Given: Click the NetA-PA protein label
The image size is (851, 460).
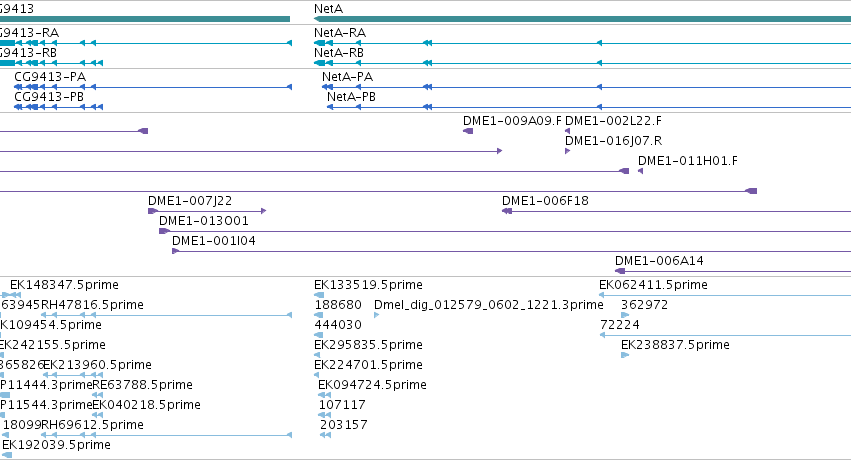Looking at the screenshot, I should click(347, 77).
